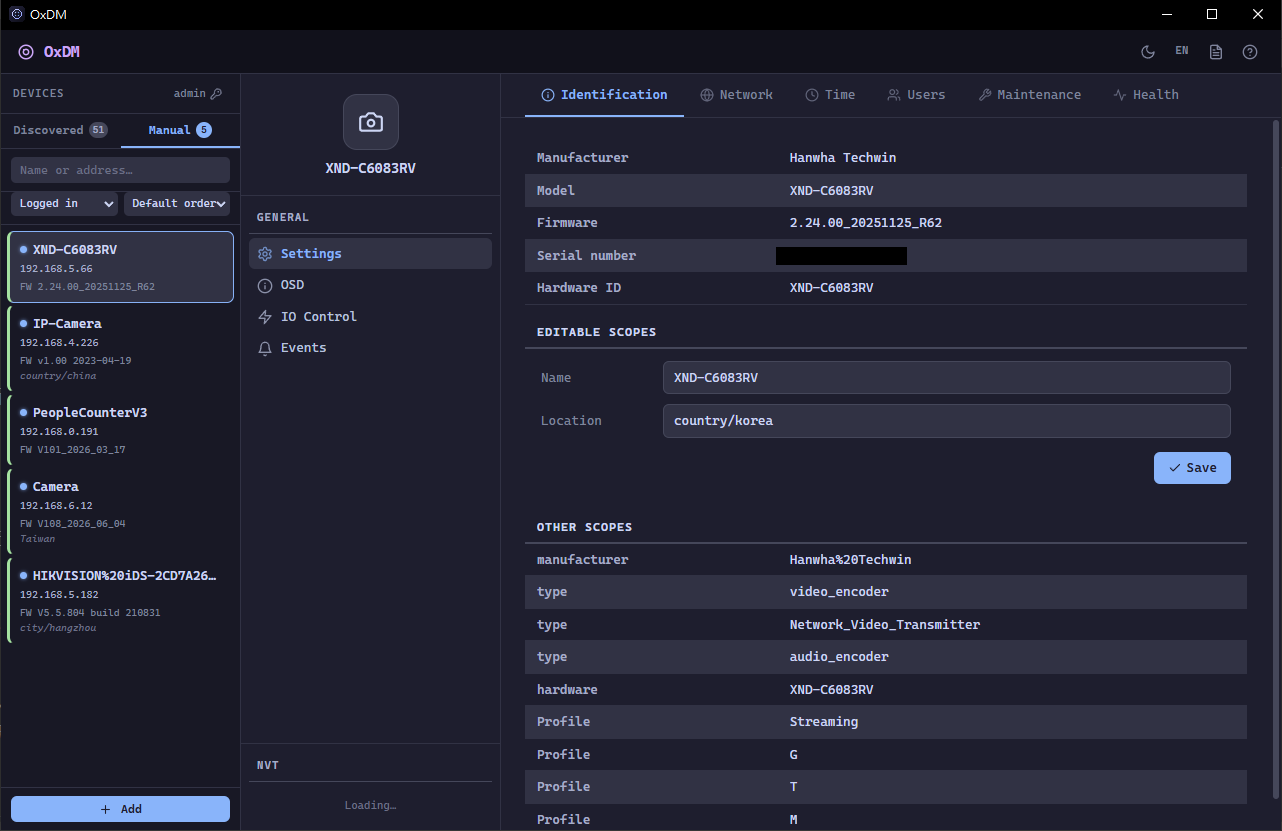Screen dimensions: 1282x831
Task: Open the Default order sort dropdown
Action: [x=177, y=203]
